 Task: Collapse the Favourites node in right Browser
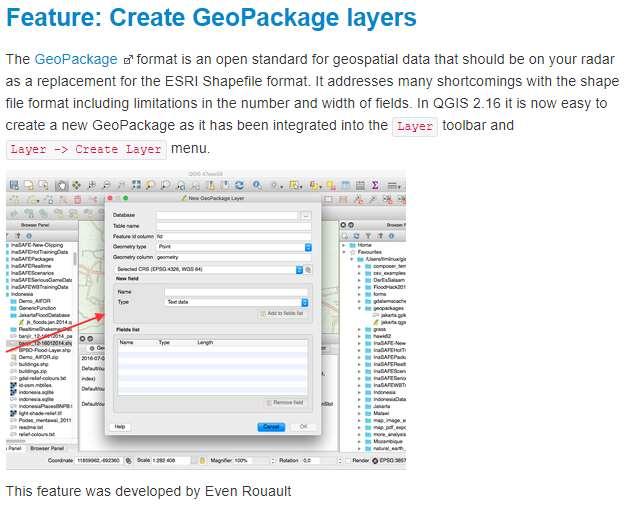point(344,252)
